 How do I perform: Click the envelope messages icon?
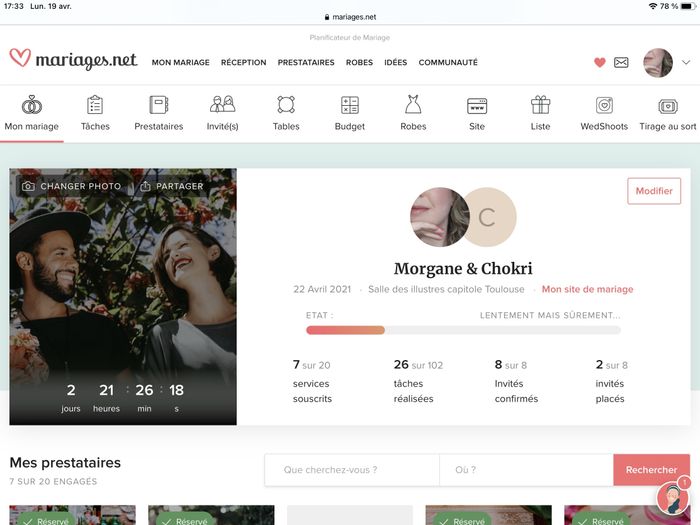point(621,62)
